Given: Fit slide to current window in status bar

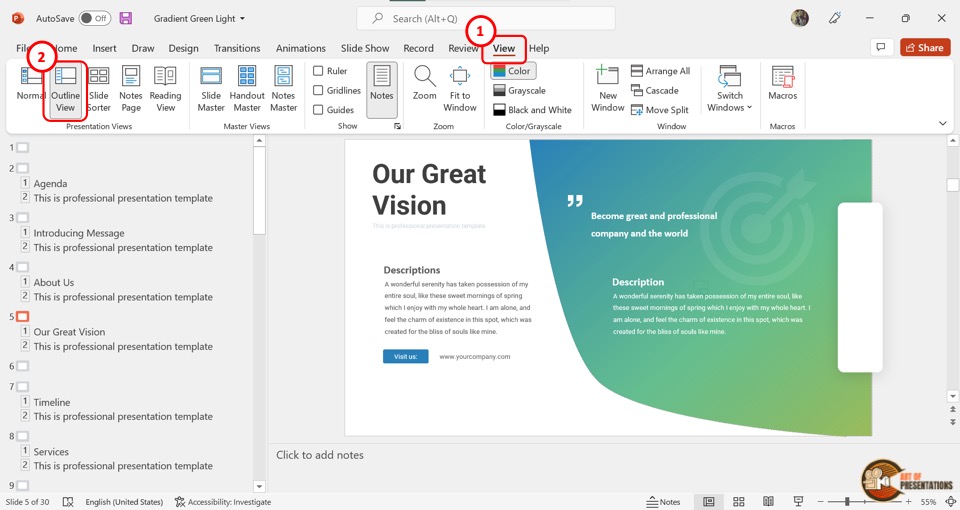Looking at the screenshot, I should (x=951, y=501).
